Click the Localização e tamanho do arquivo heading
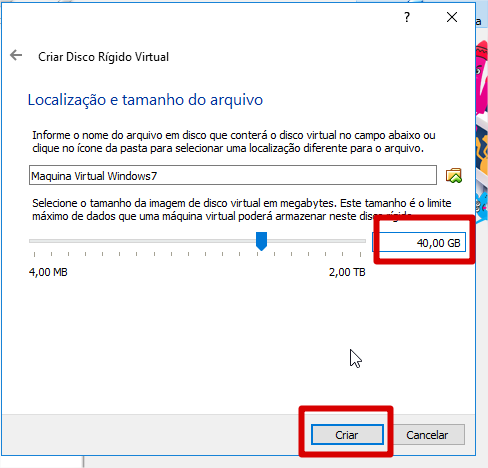488x468 pixels. (x=145, y=100)
